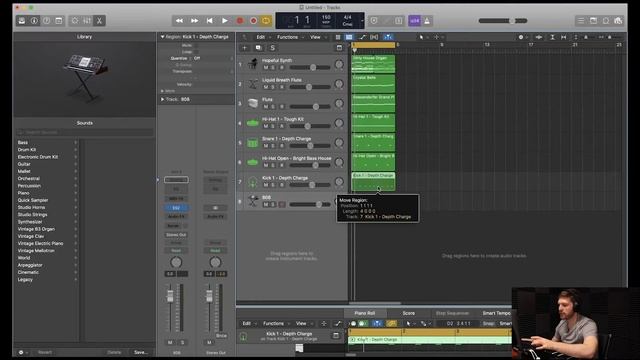
Task: Open Smart Controls dial button
Action: click(75, 21)
